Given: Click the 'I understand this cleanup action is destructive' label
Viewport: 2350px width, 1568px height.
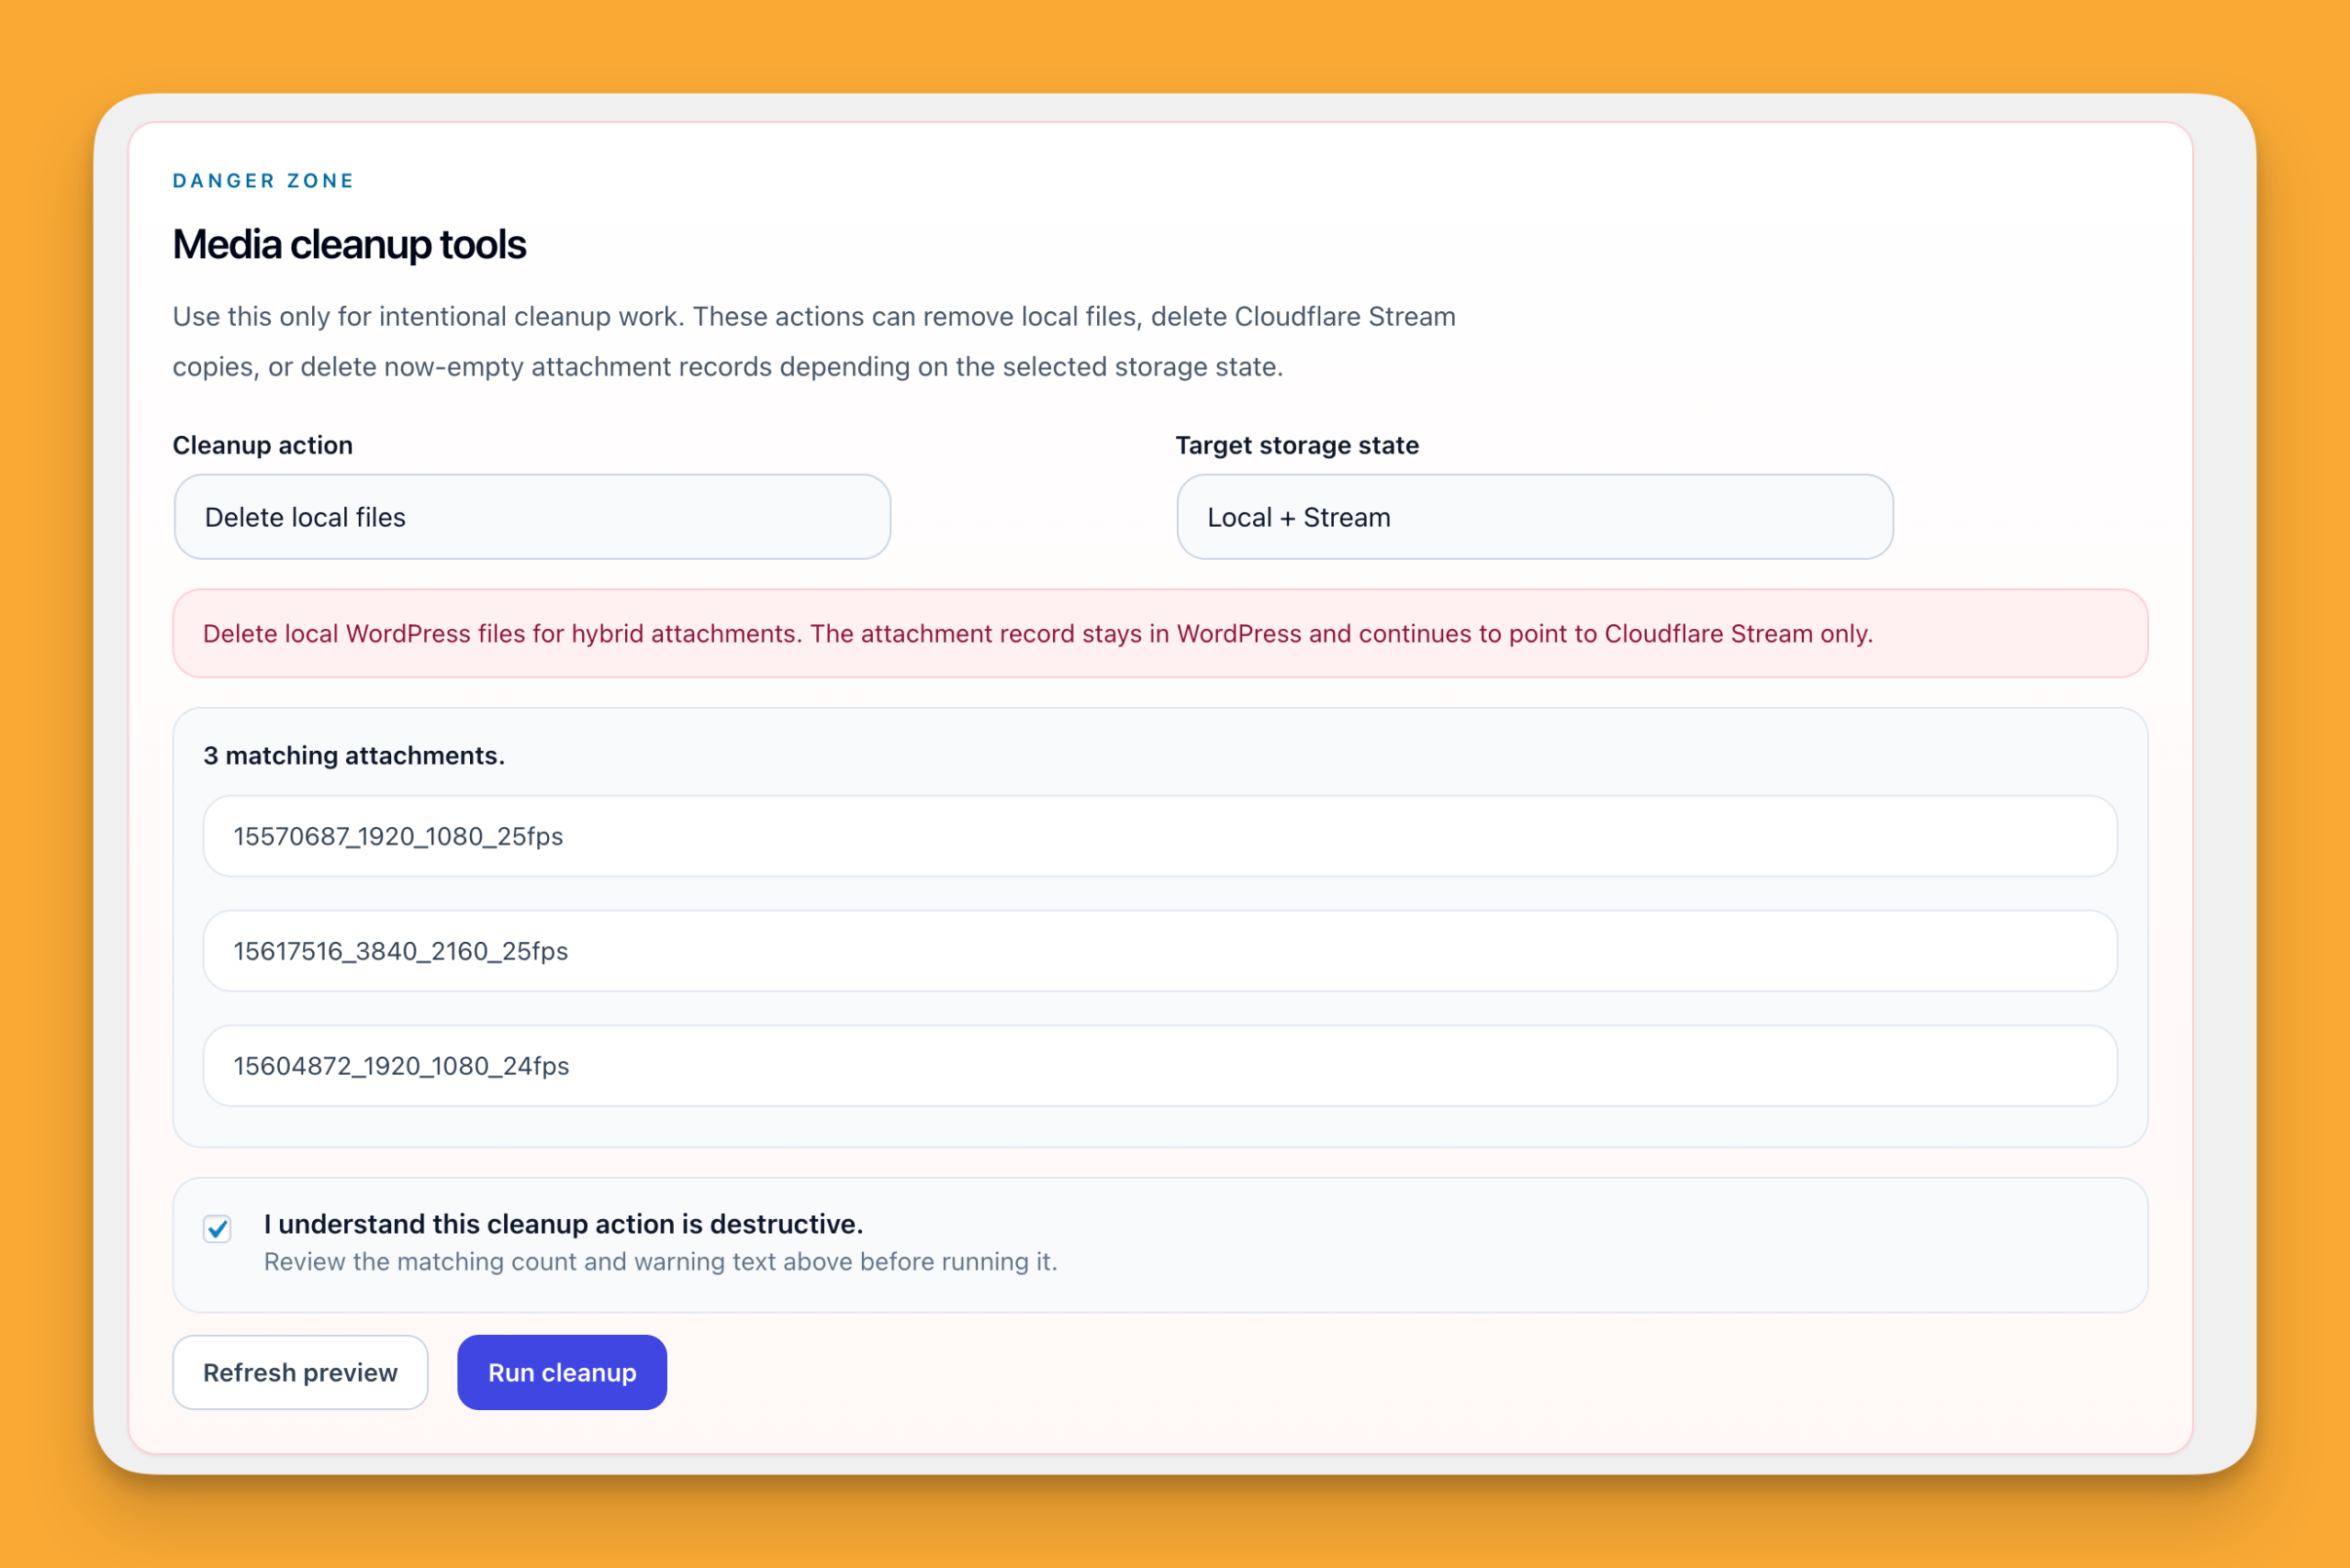Looking at the screenshot, I should point(563,1224).
